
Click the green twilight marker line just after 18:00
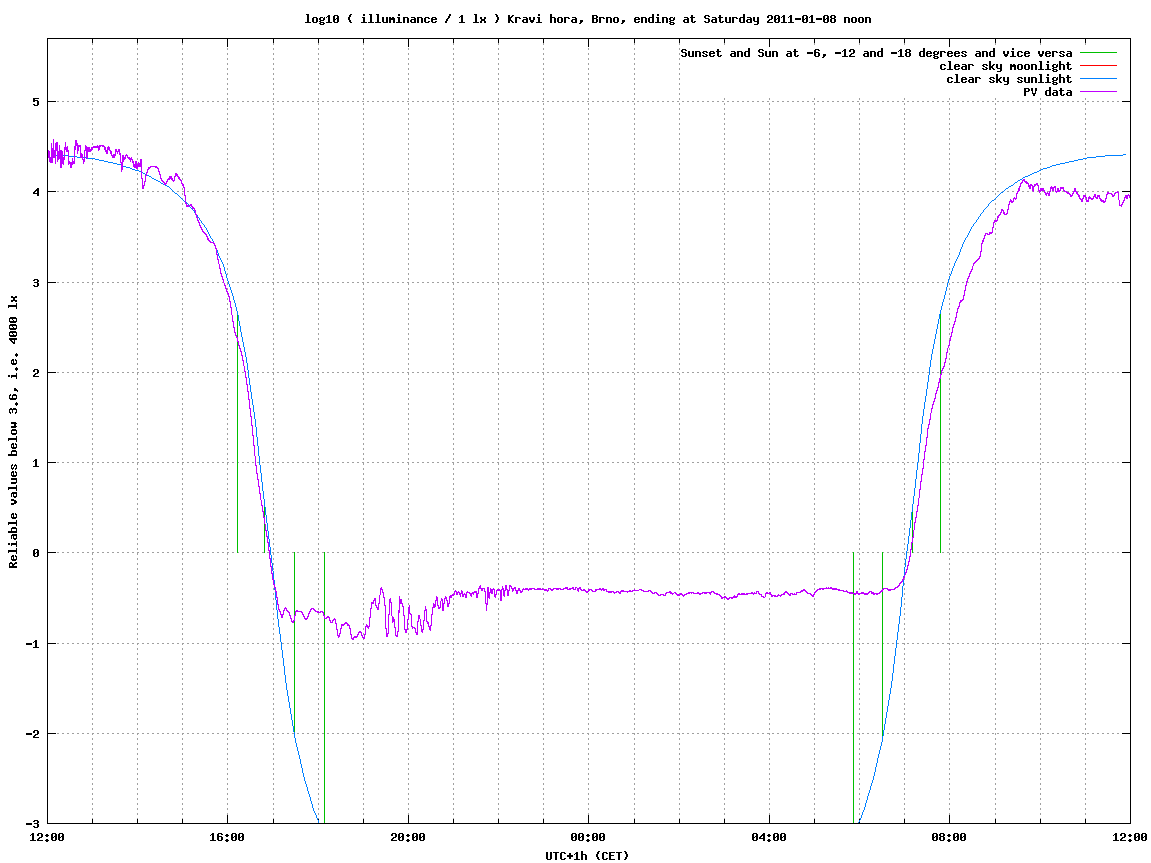(324, 688)
